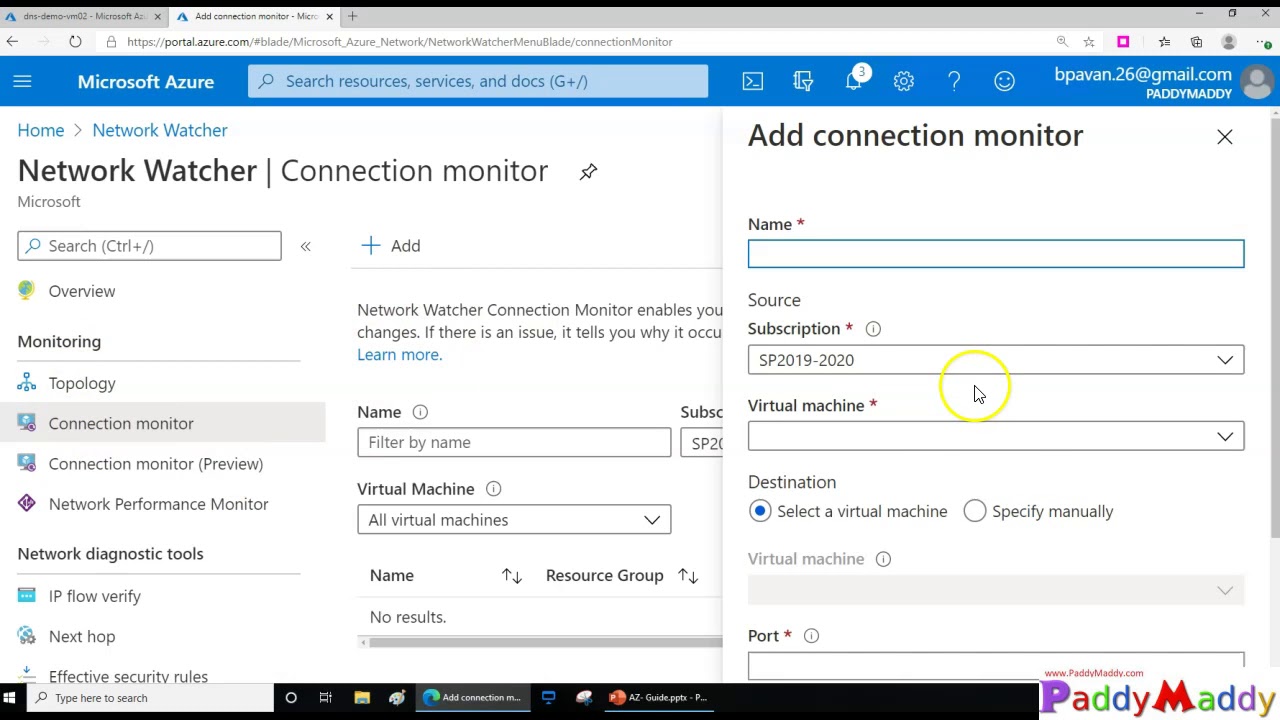The height and width of the screenshot is (720, 1280).
Task: Follow the Learn more link
Action: tap(399, 354)
